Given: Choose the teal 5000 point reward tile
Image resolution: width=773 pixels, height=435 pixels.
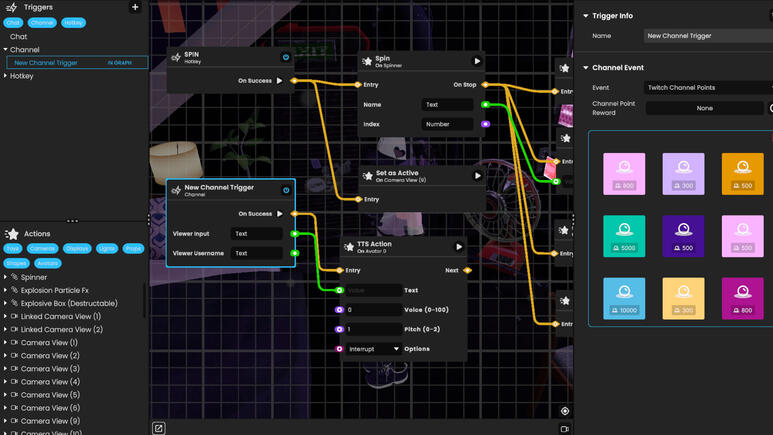Looking at the screenshot, I should click(x=624, y=236).
